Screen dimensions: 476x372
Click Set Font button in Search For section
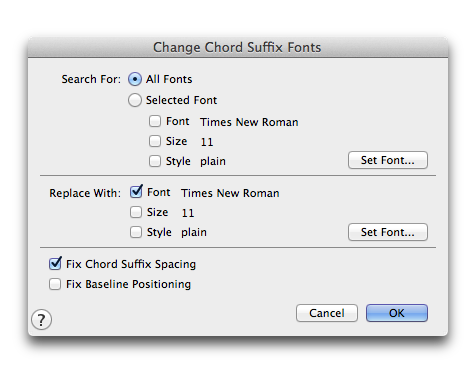click(x=388, y=160)
